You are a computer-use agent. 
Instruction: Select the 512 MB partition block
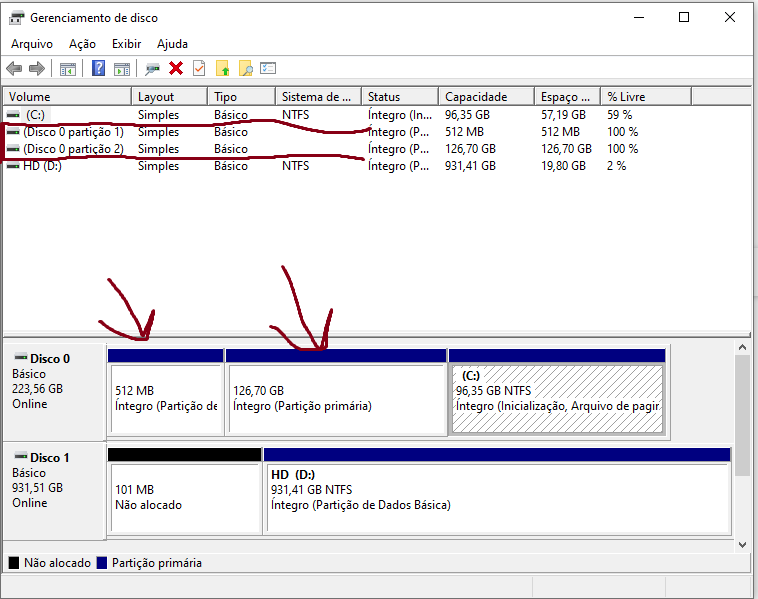click(166, 393)
